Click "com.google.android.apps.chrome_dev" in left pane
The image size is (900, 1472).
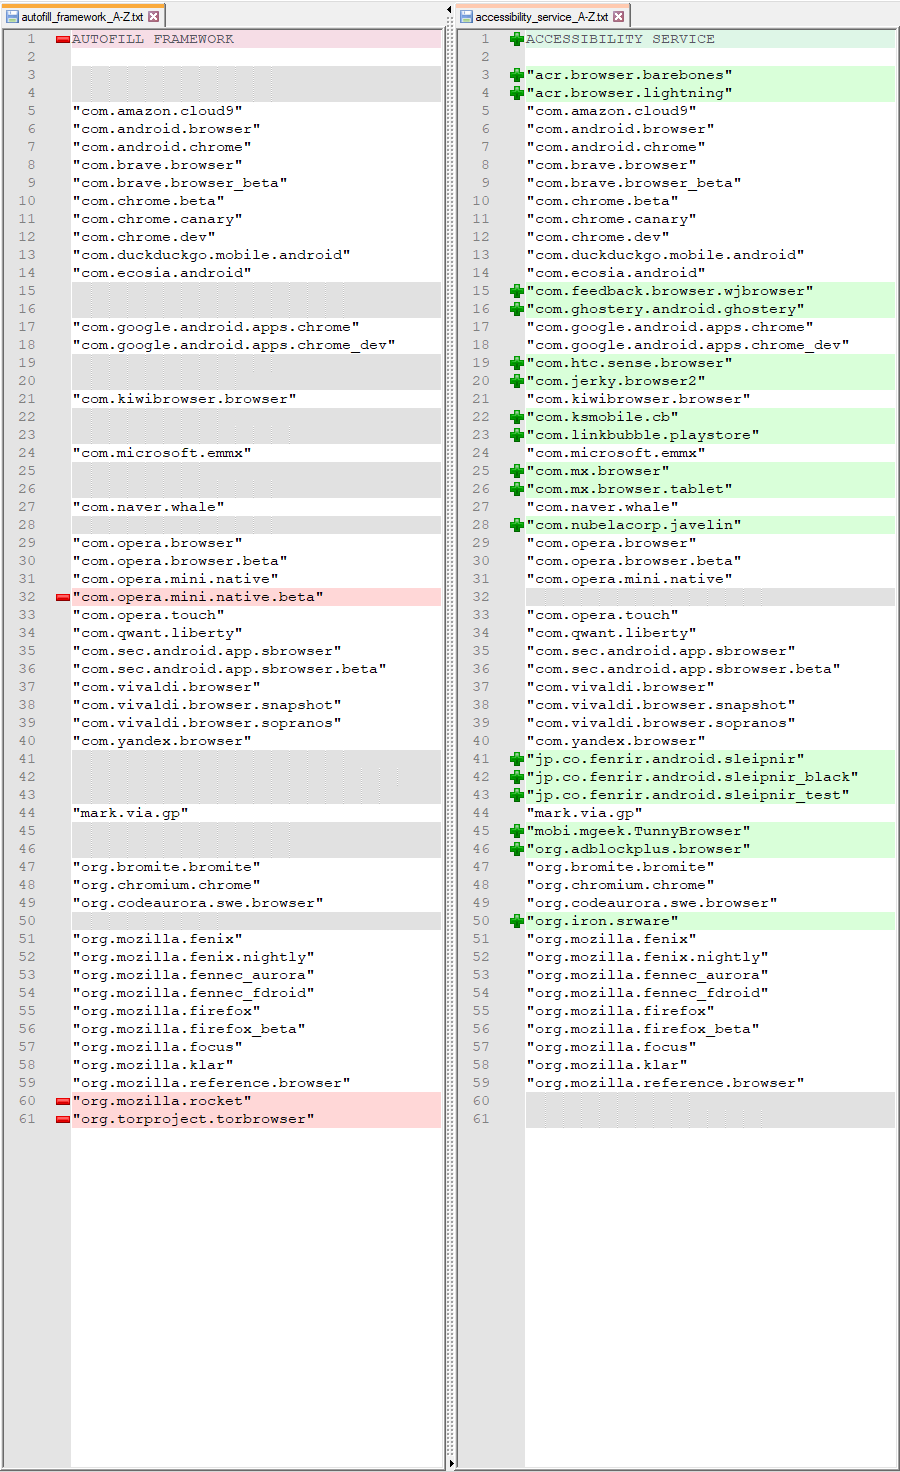coord(234,345)
